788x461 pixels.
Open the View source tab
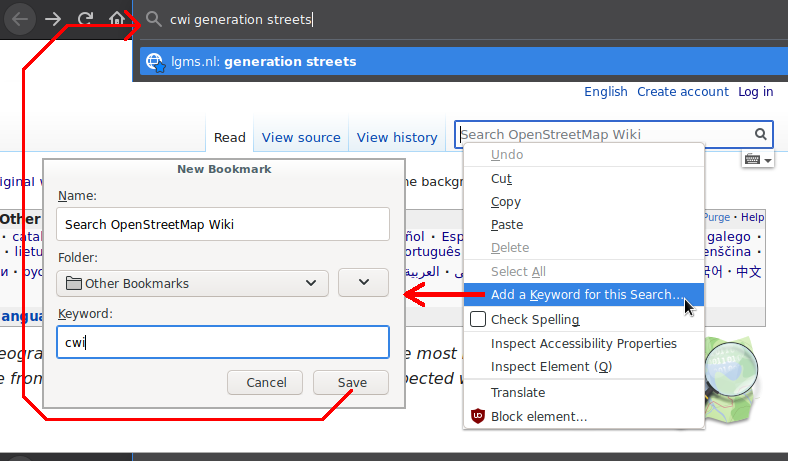pos(301,137)
